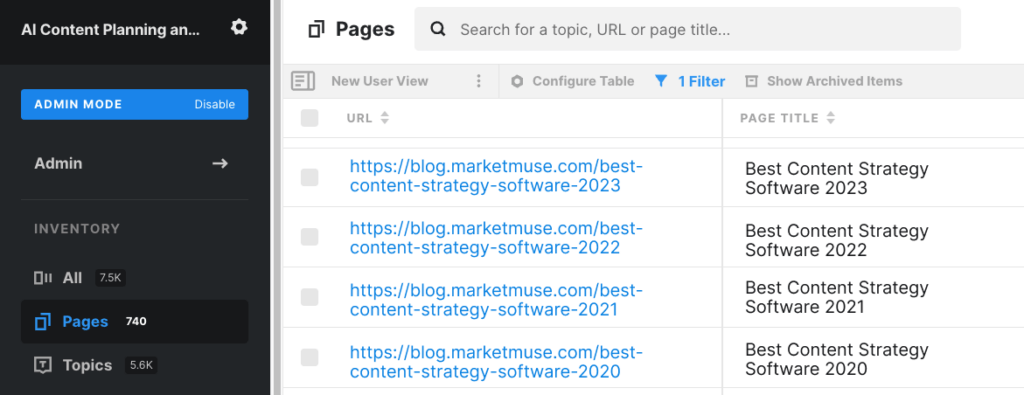Viewport: 1024px width, 395px height.
Task: Click the Topics sidebar icon
Action: (x=42, y=365)
